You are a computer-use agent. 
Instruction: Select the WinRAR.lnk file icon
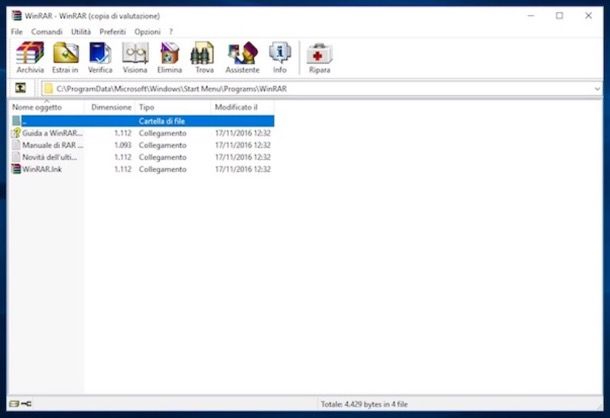tap(16, 169)
